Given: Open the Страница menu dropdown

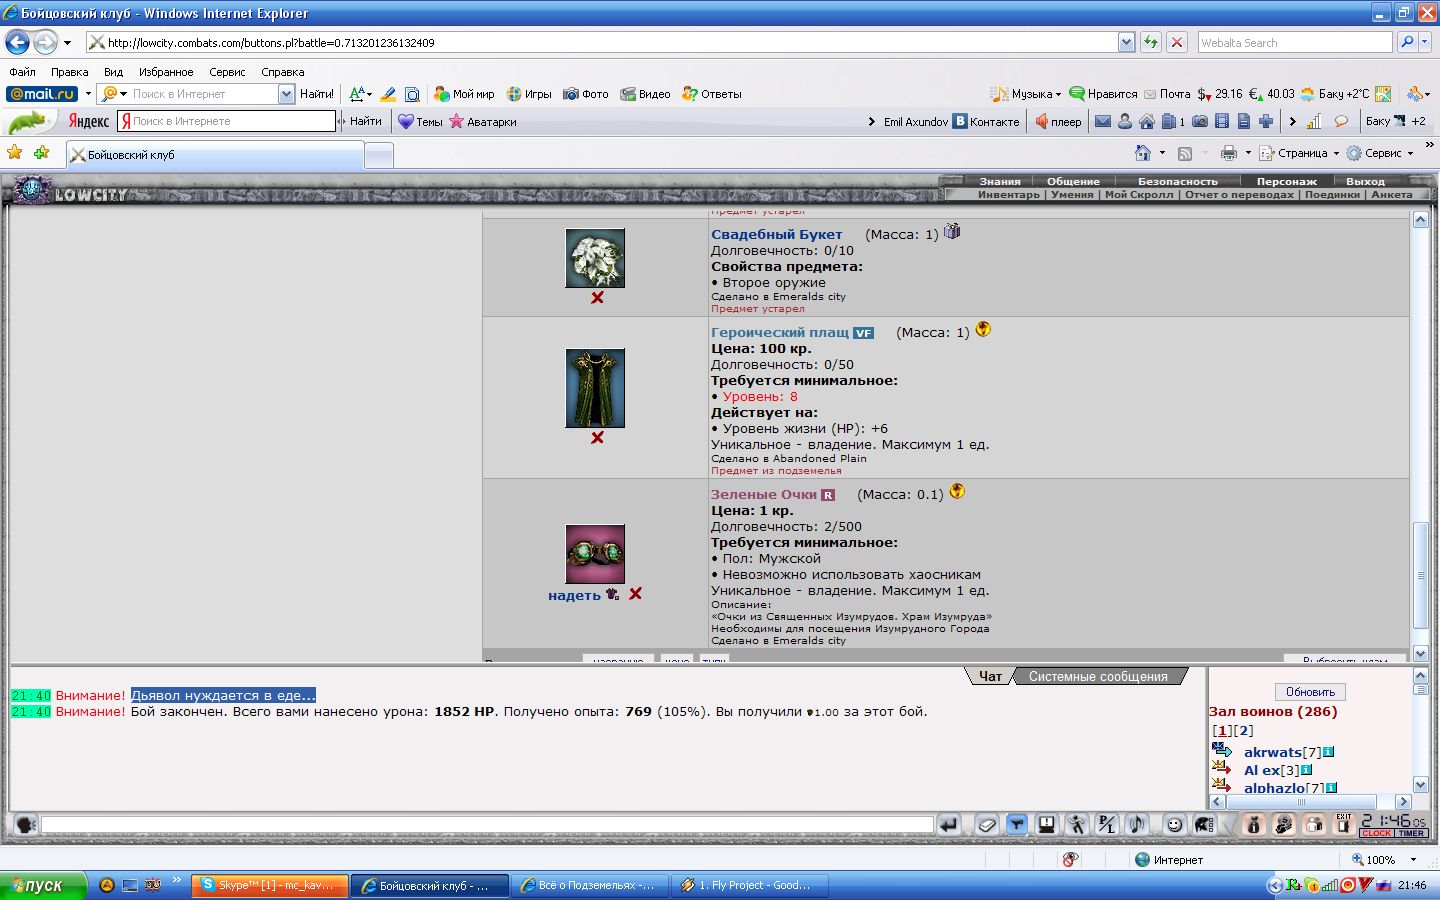Looking at the screenshot, I should tap(1298, 153).
